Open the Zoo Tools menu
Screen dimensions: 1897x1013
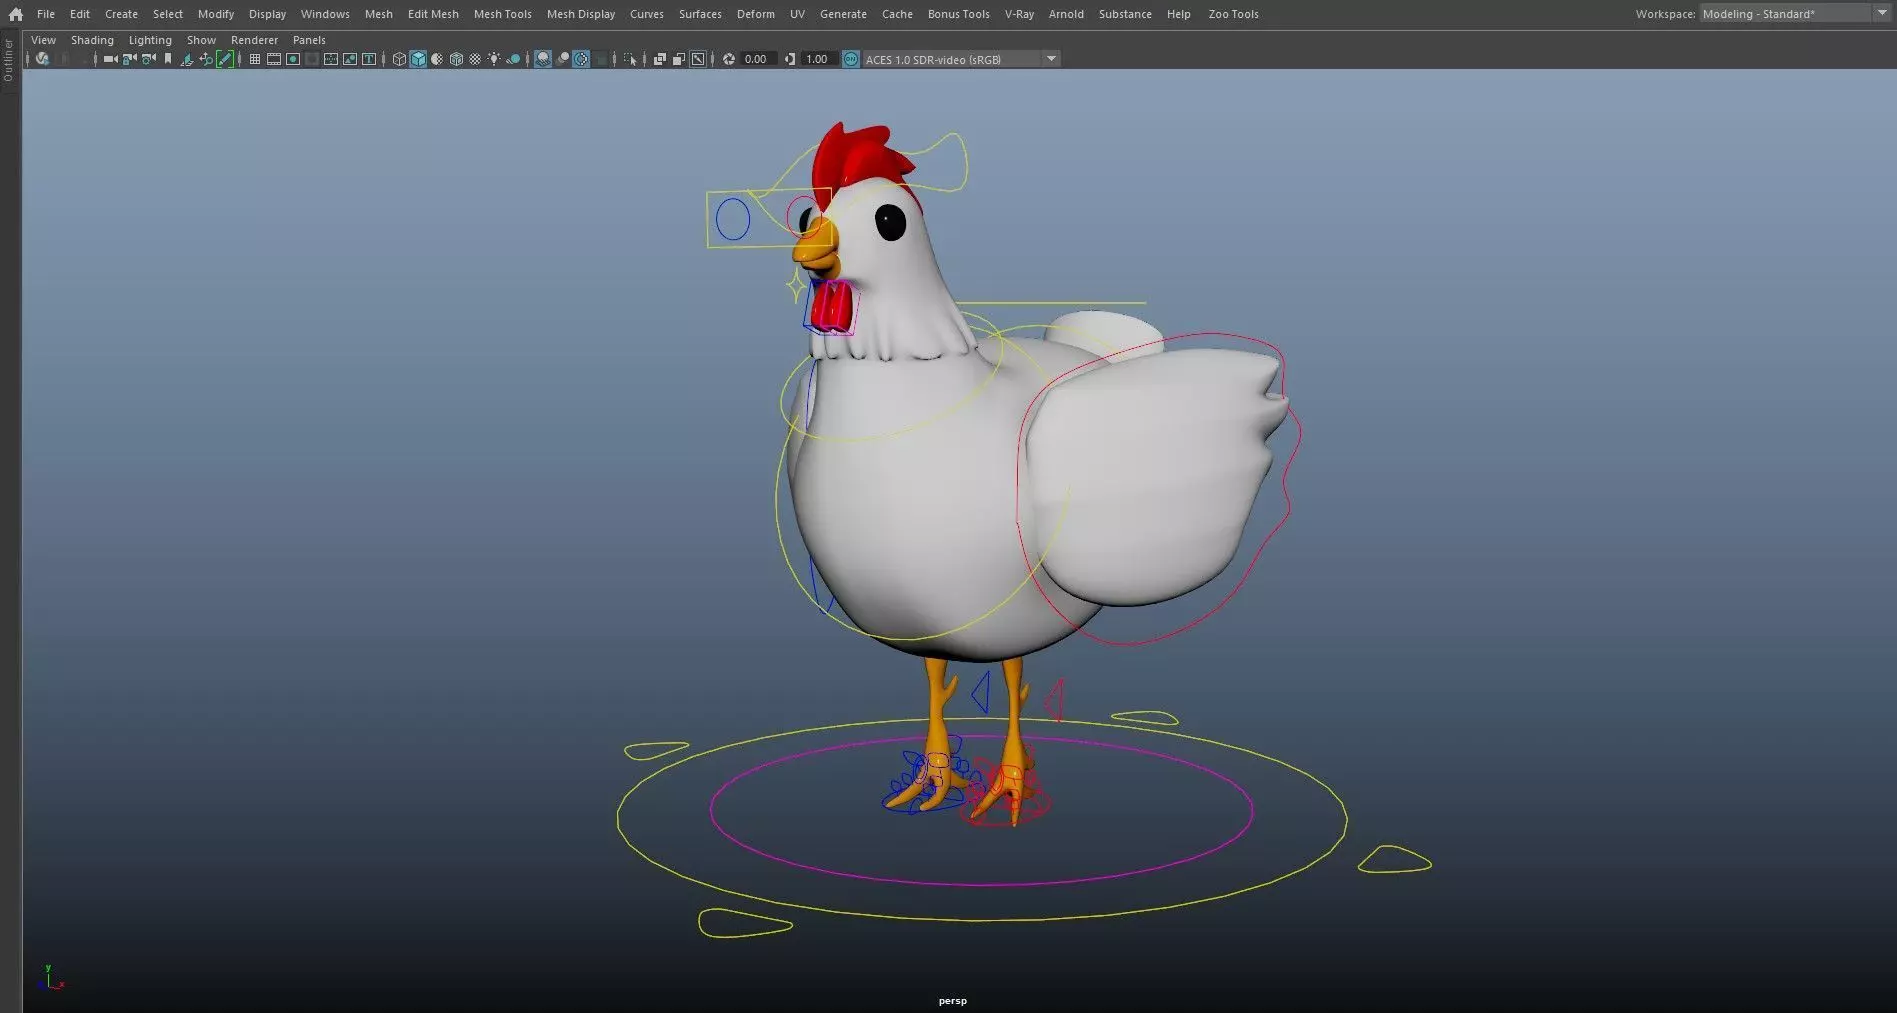(x=1233, y=14)
